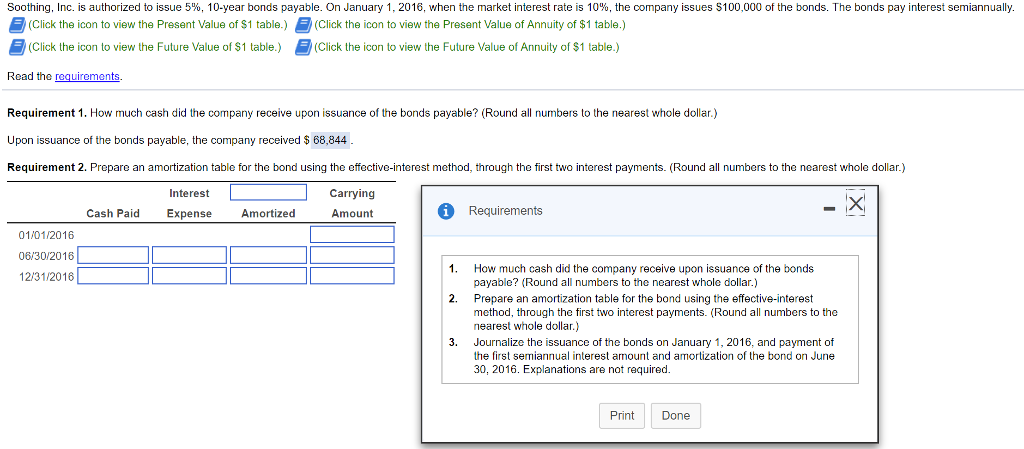This screenshot has width=1024, height=449.
Task: Click the Requirement 2. heading
Action: click(x=47, y=167)
